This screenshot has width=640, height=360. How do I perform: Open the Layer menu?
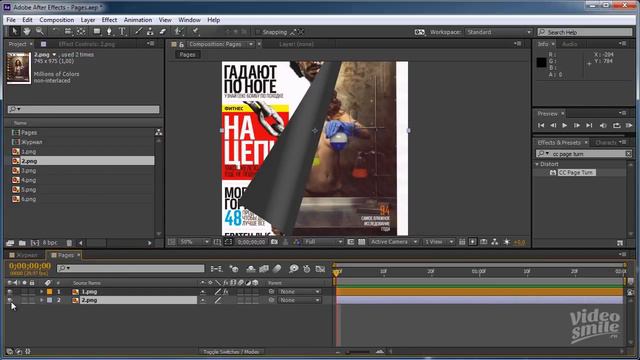coord(88,20)
